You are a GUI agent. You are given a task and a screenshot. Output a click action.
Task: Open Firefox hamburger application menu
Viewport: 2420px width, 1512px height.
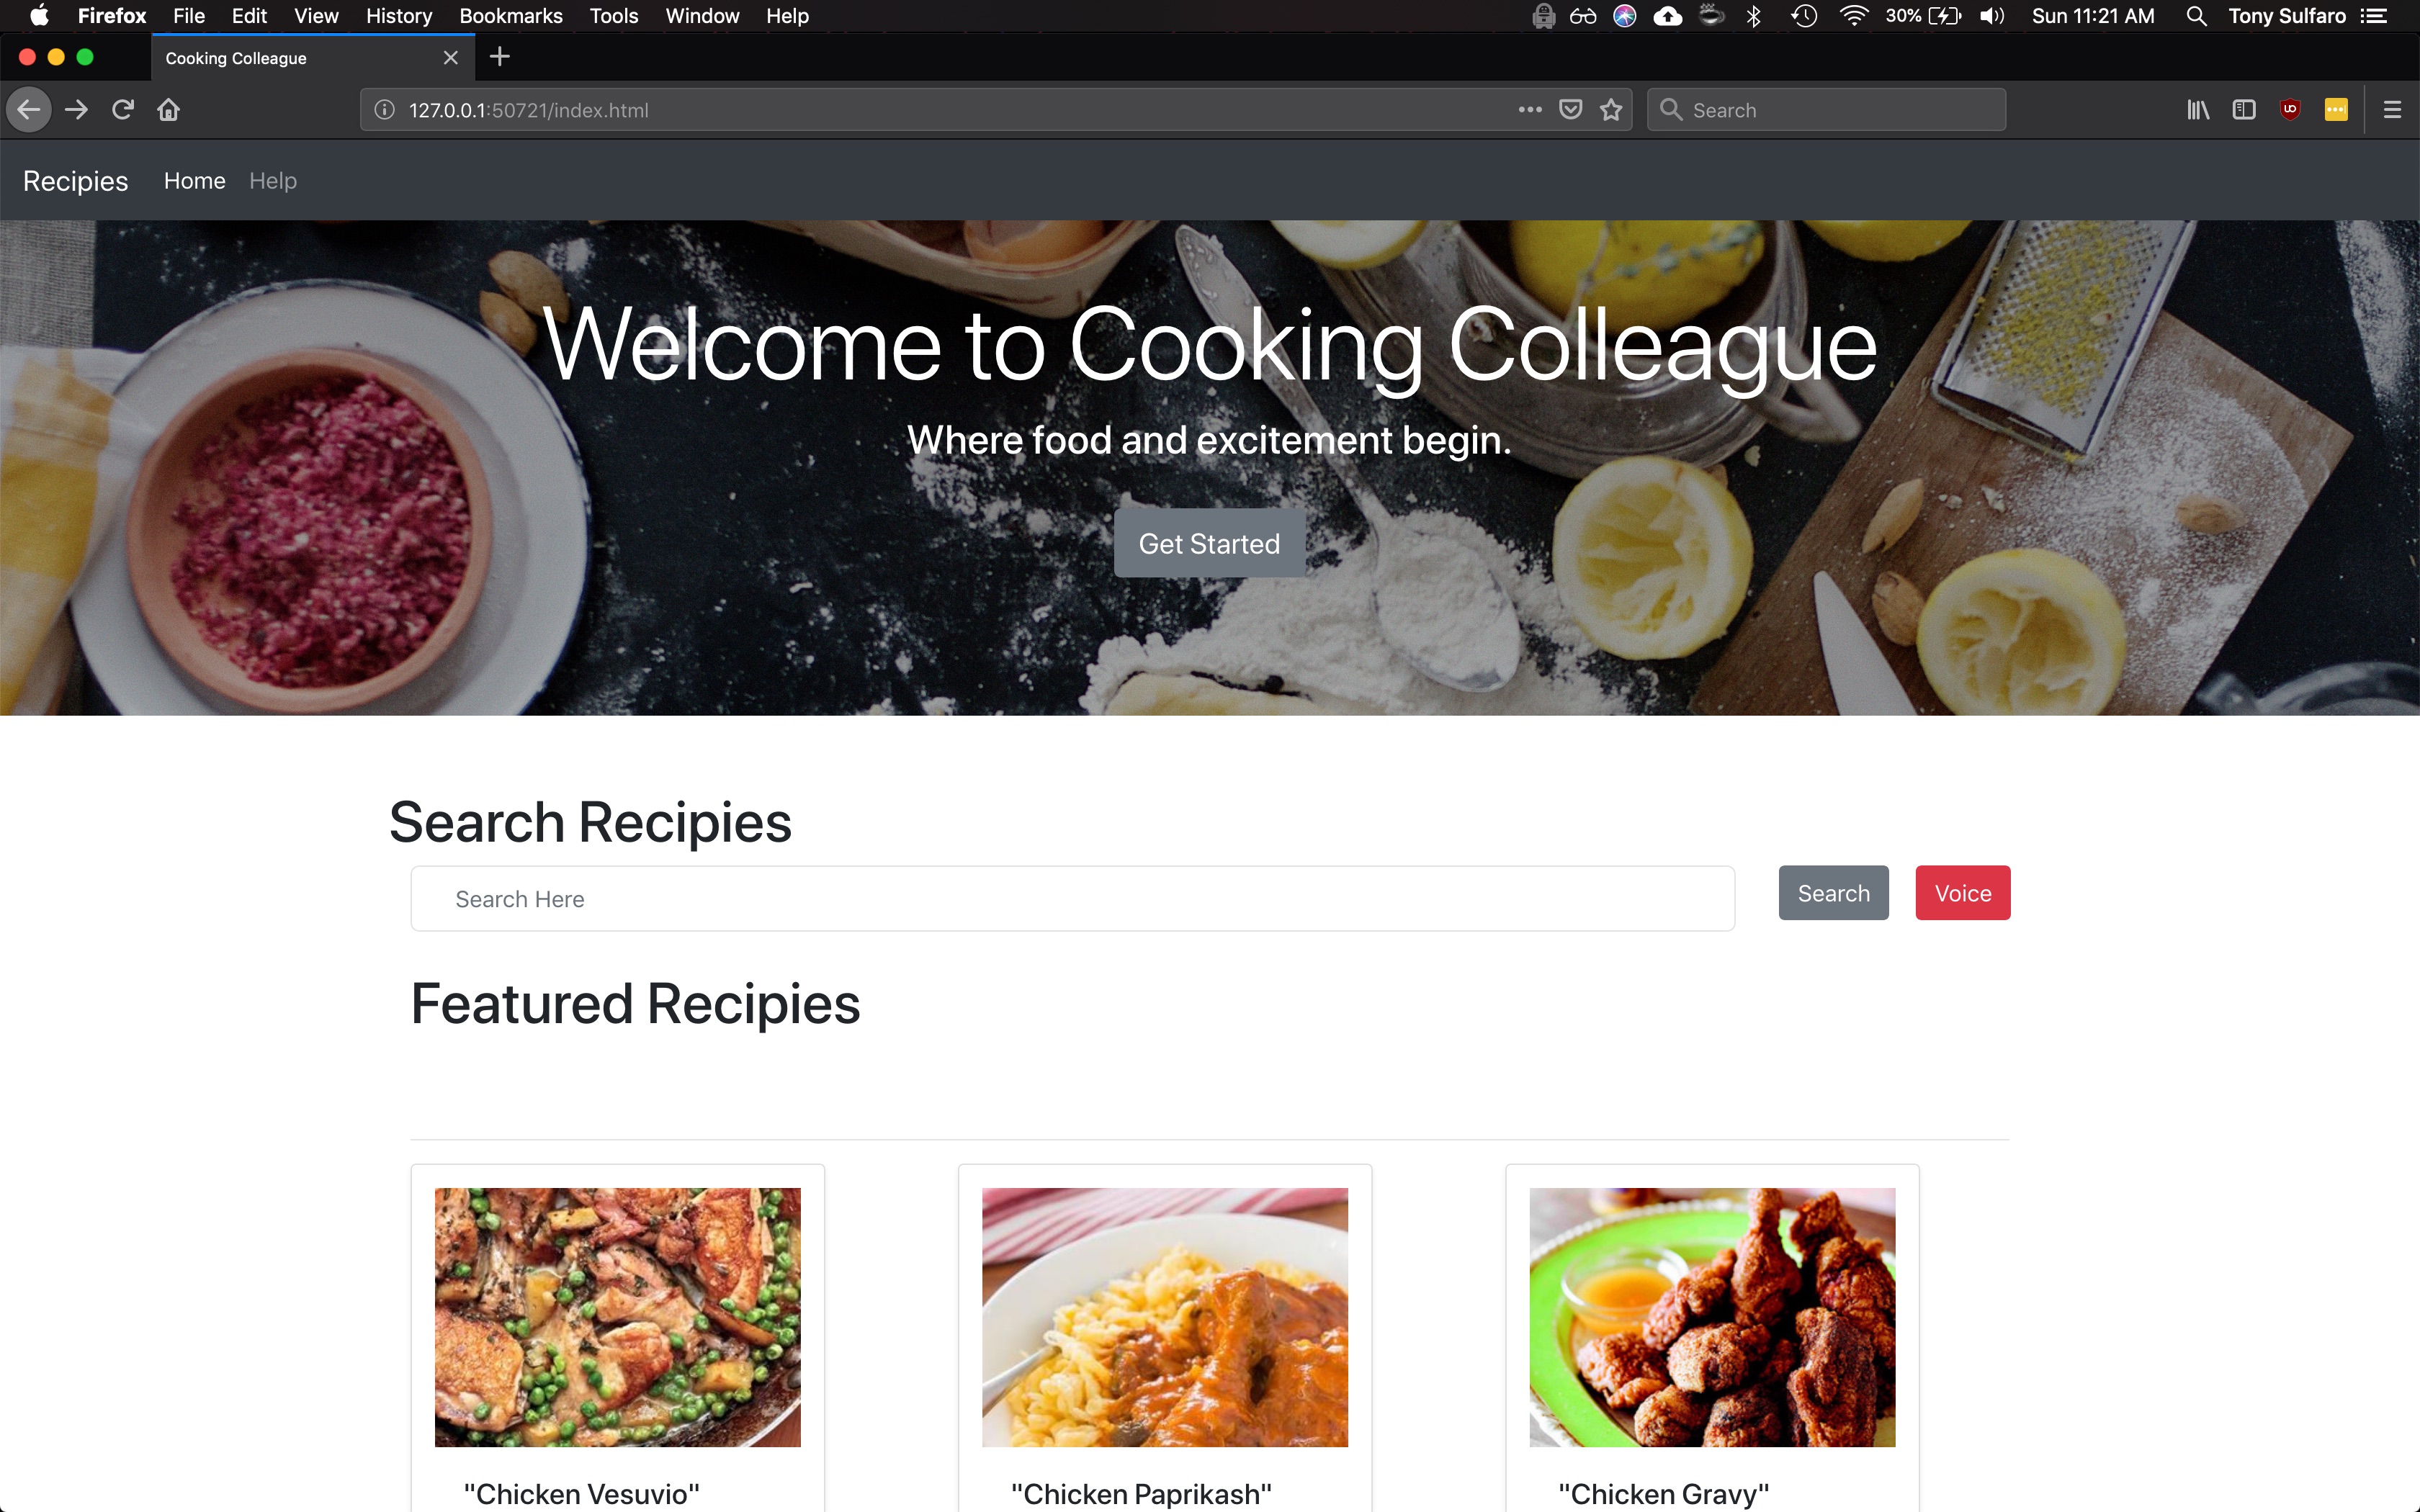click(2391, 110)
